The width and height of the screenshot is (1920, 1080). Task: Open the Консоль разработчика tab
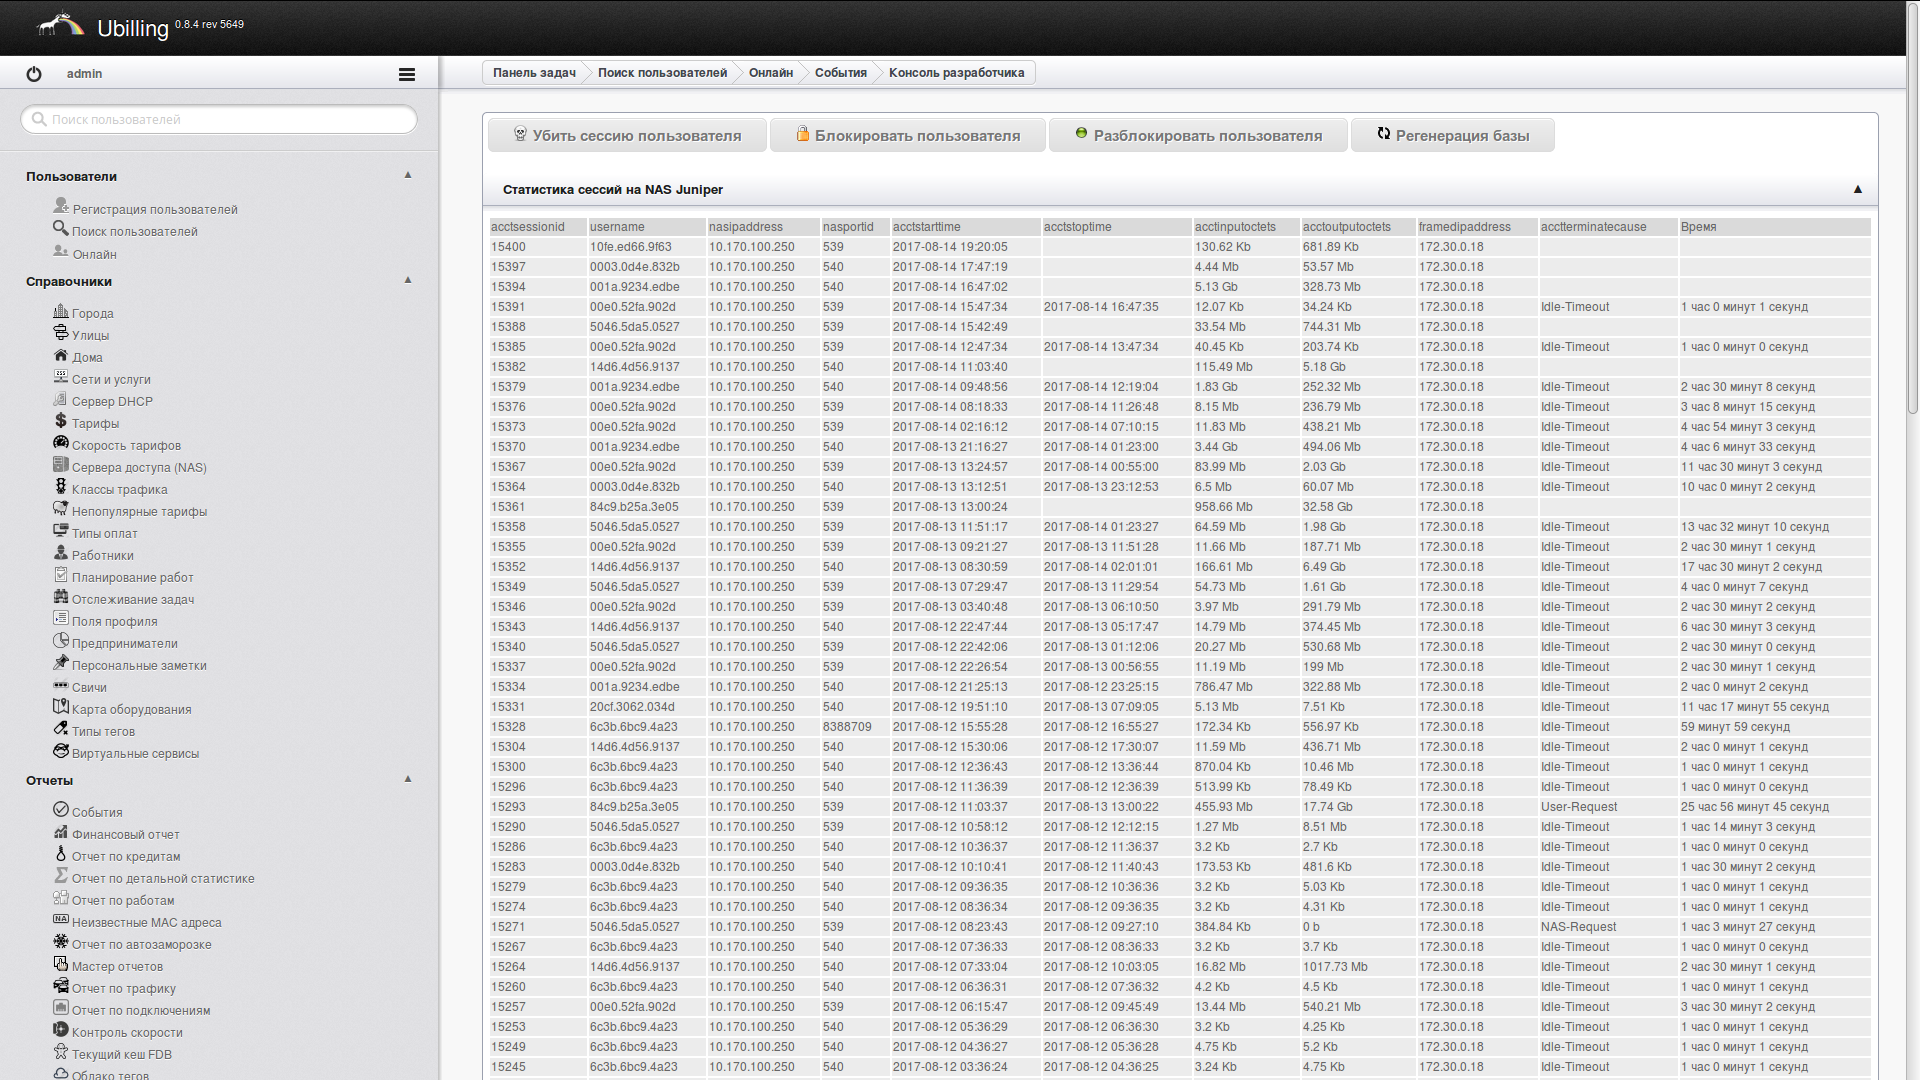click(956, 73)
